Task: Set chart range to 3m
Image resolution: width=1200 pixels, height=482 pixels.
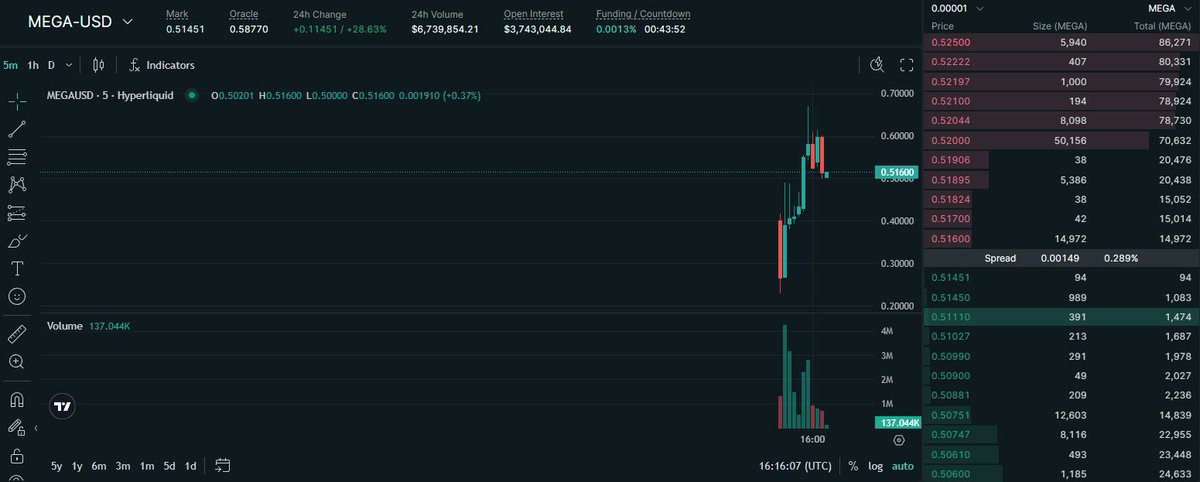Action: [123, 466]
